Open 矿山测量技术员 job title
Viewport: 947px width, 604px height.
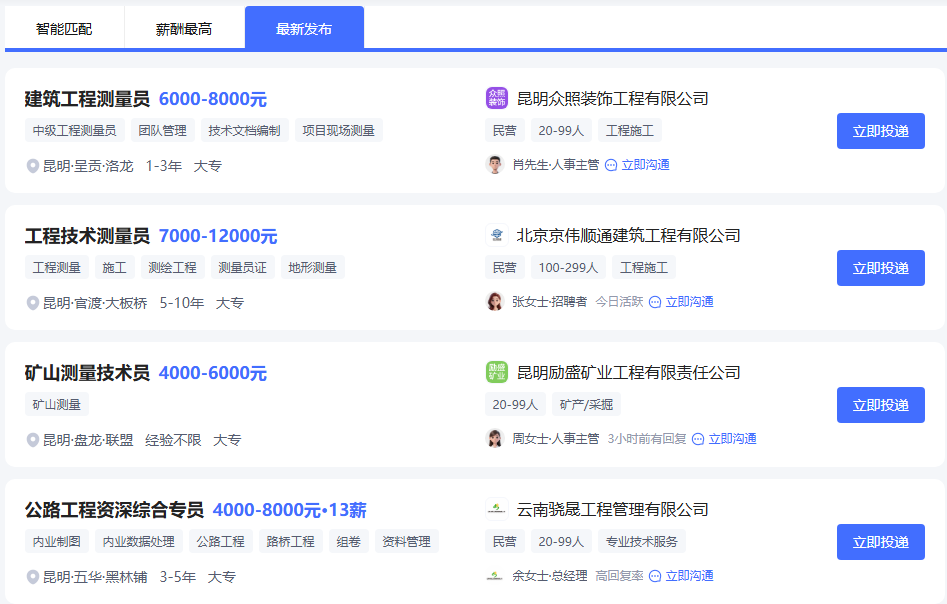pos(87,373)
